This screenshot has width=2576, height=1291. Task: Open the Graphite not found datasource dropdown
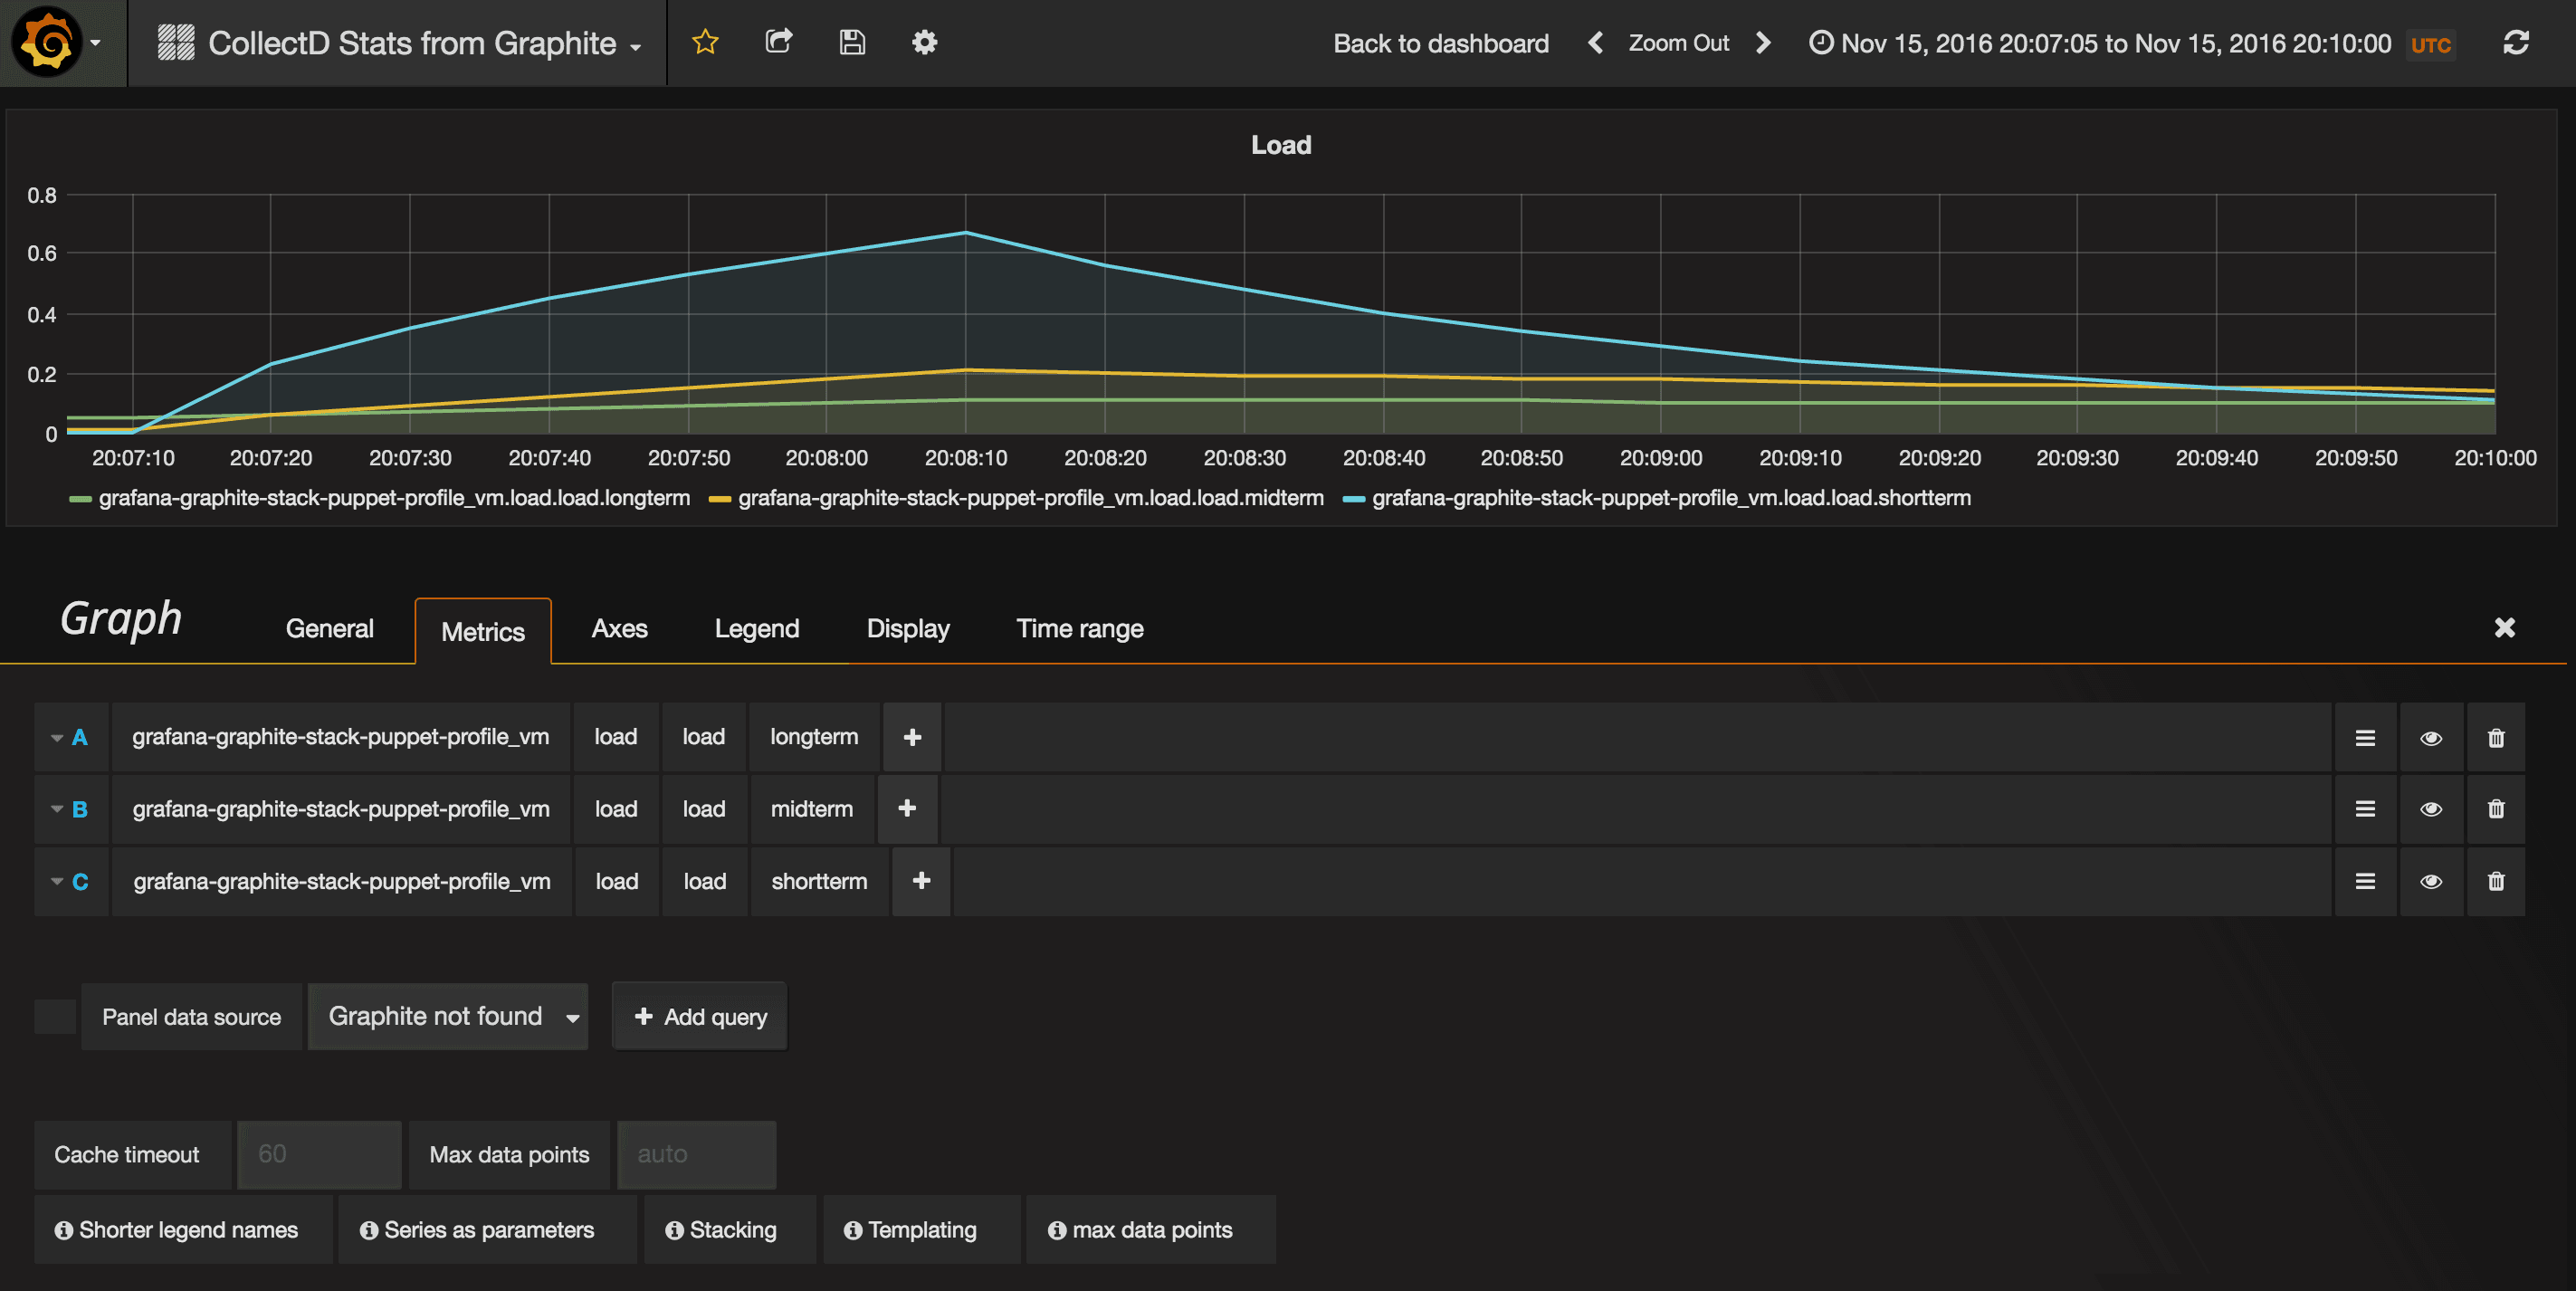point(448,1016)
